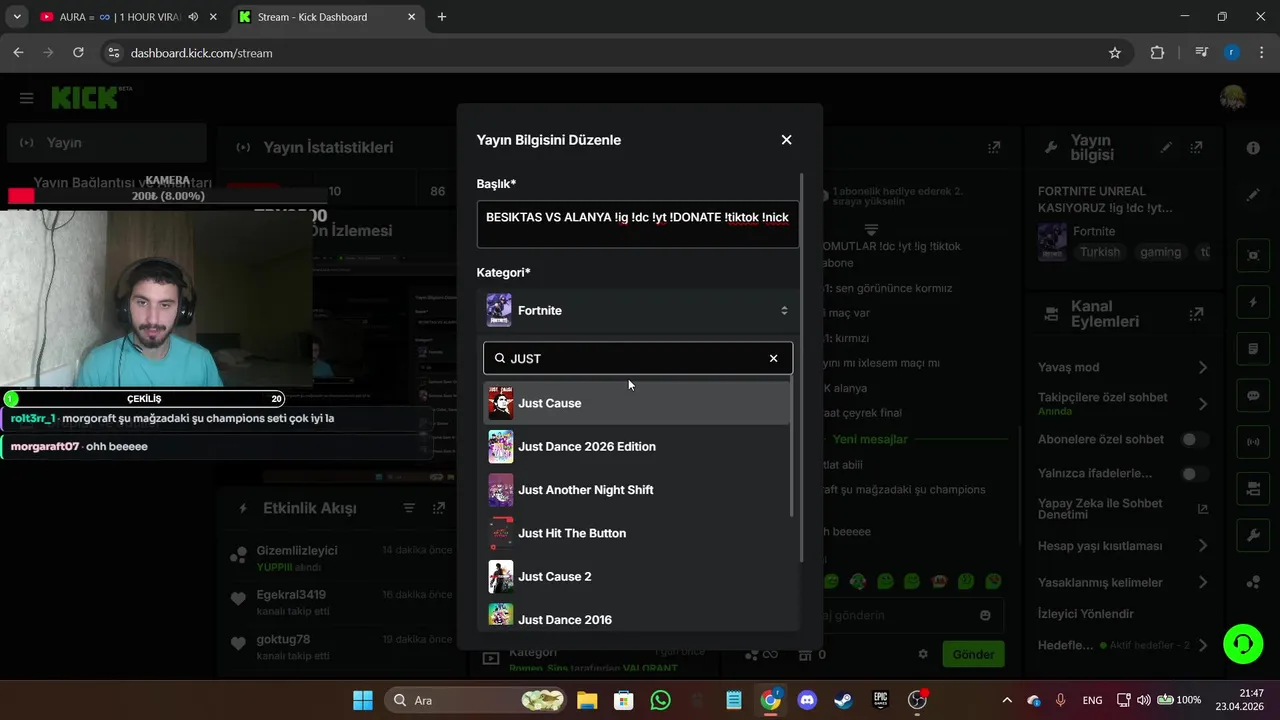Expand Hedefler row chevron
This screenshot has height=720, width=1280.
pyautogui.click(x=1203, y=646)
